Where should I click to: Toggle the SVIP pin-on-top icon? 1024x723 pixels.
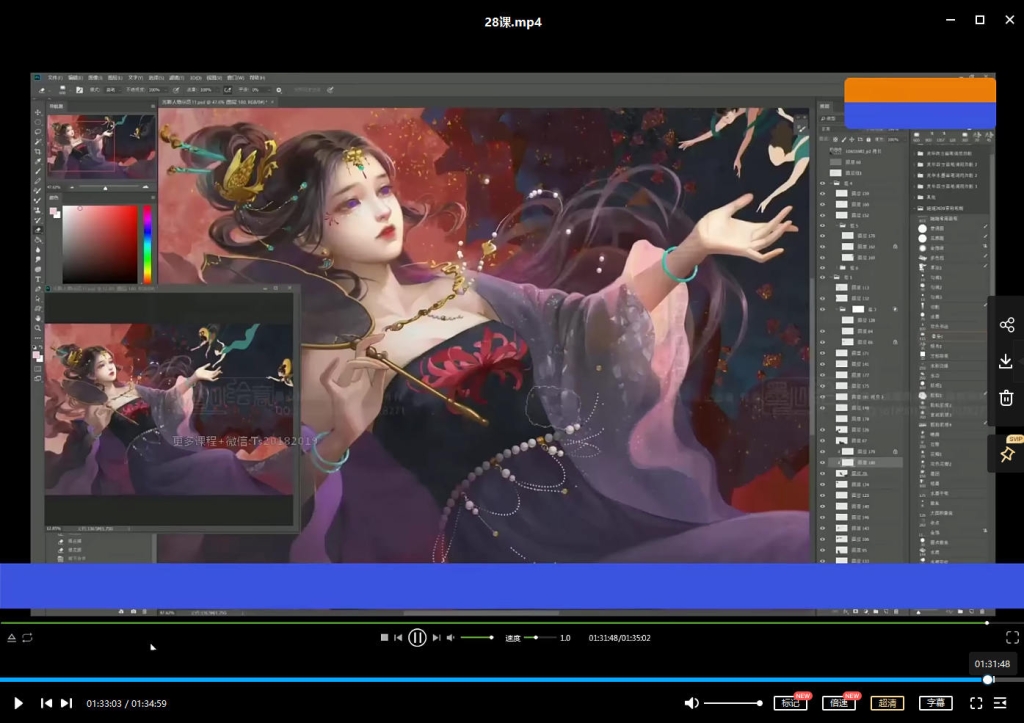coord(1006,455)
